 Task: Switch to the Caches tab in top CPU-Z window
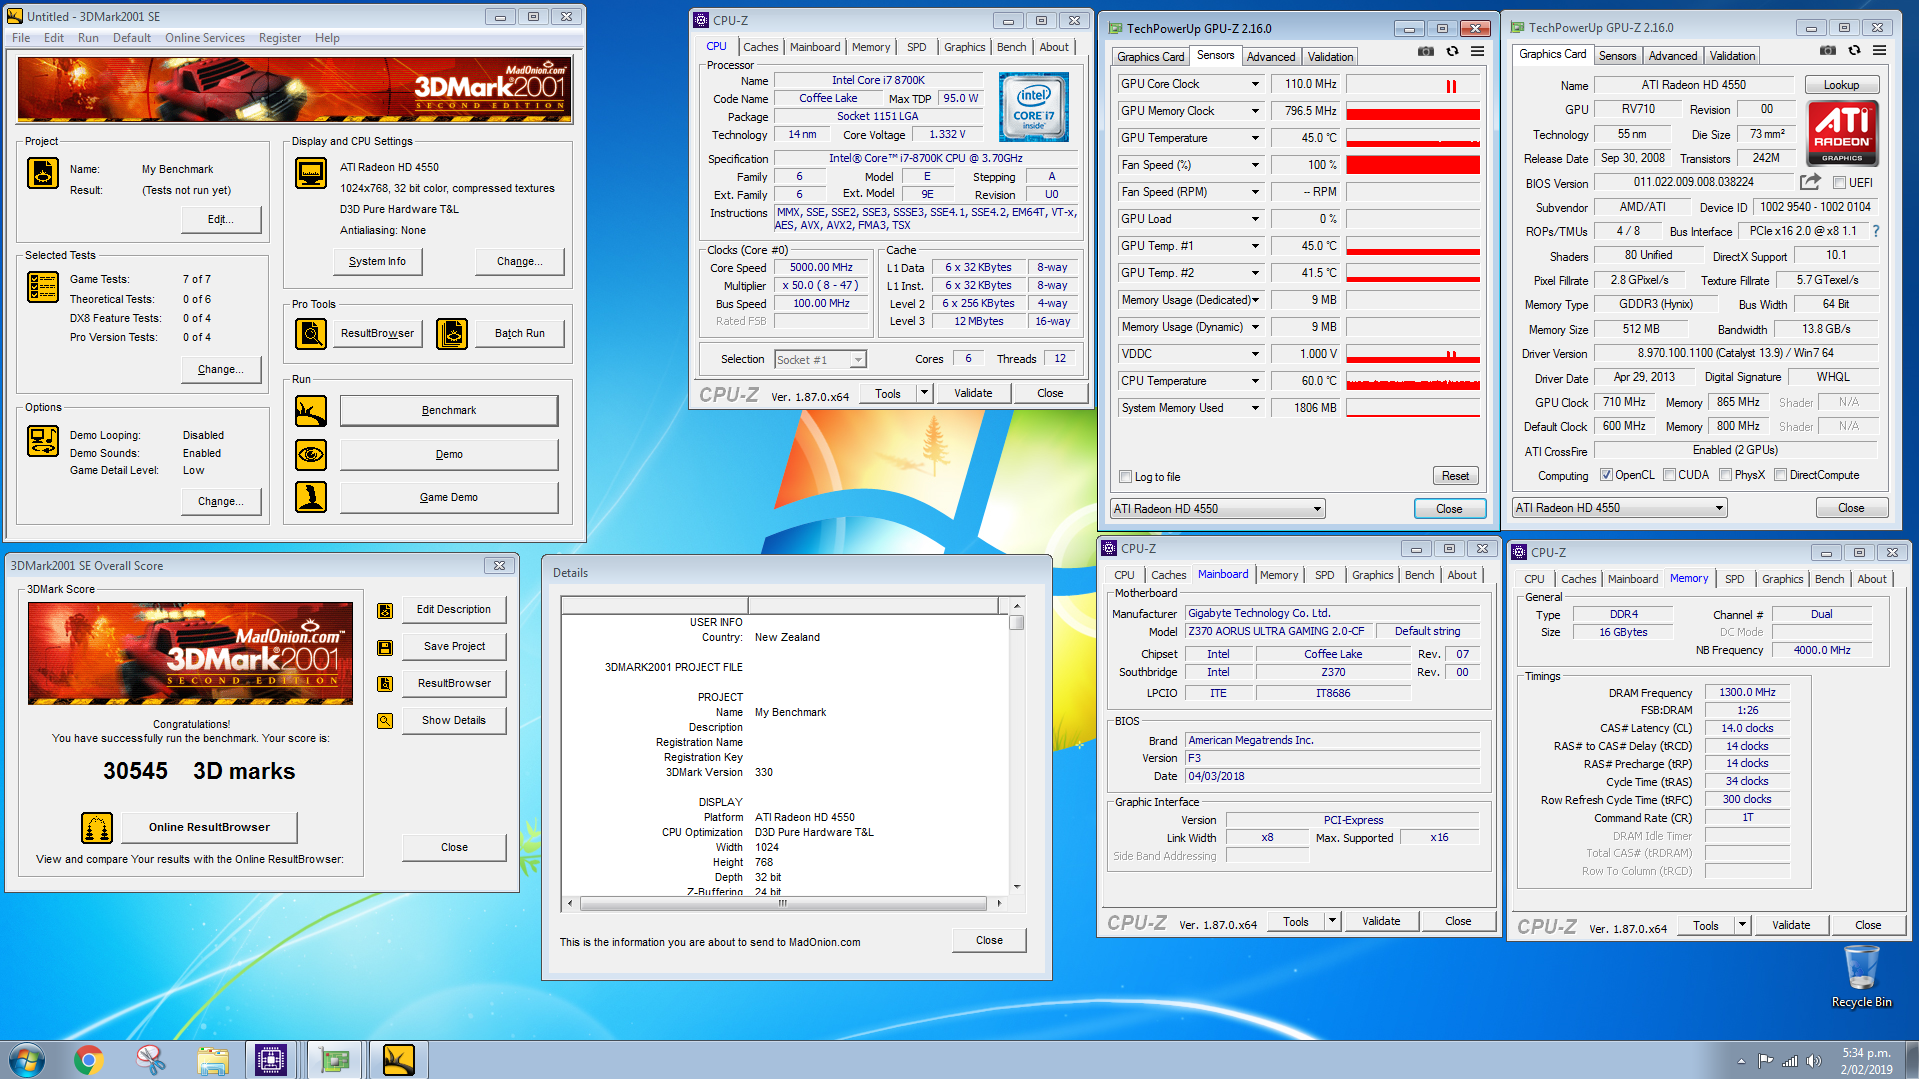point(760,47)
